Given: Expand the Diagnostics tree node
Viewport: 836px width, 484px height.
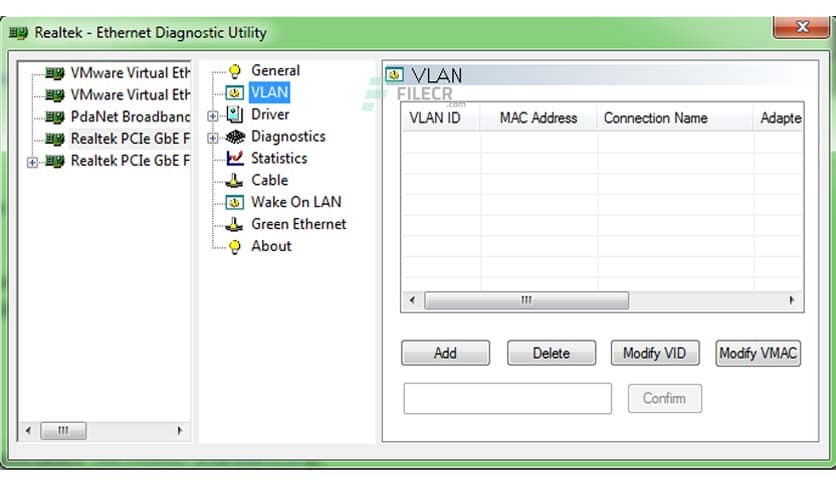Looking at the screenshot, I should point(212,138).
